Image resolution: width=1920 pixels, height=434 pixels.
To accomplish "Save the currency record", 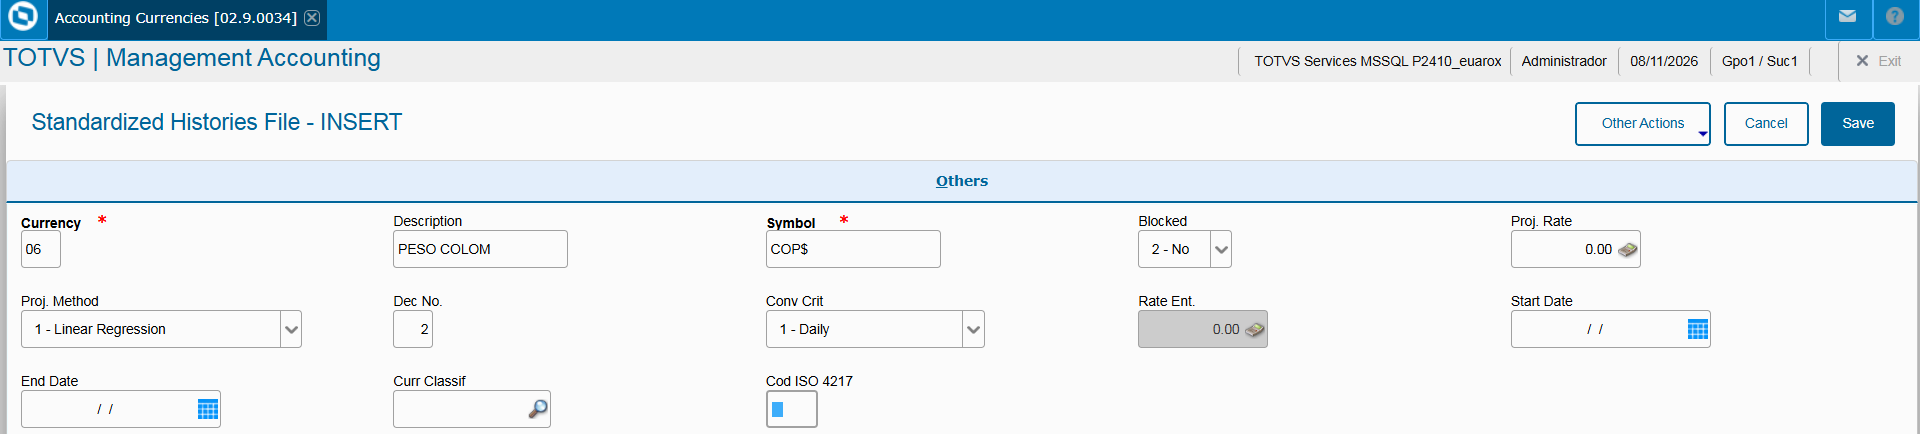I will (x=1858, y=124).
